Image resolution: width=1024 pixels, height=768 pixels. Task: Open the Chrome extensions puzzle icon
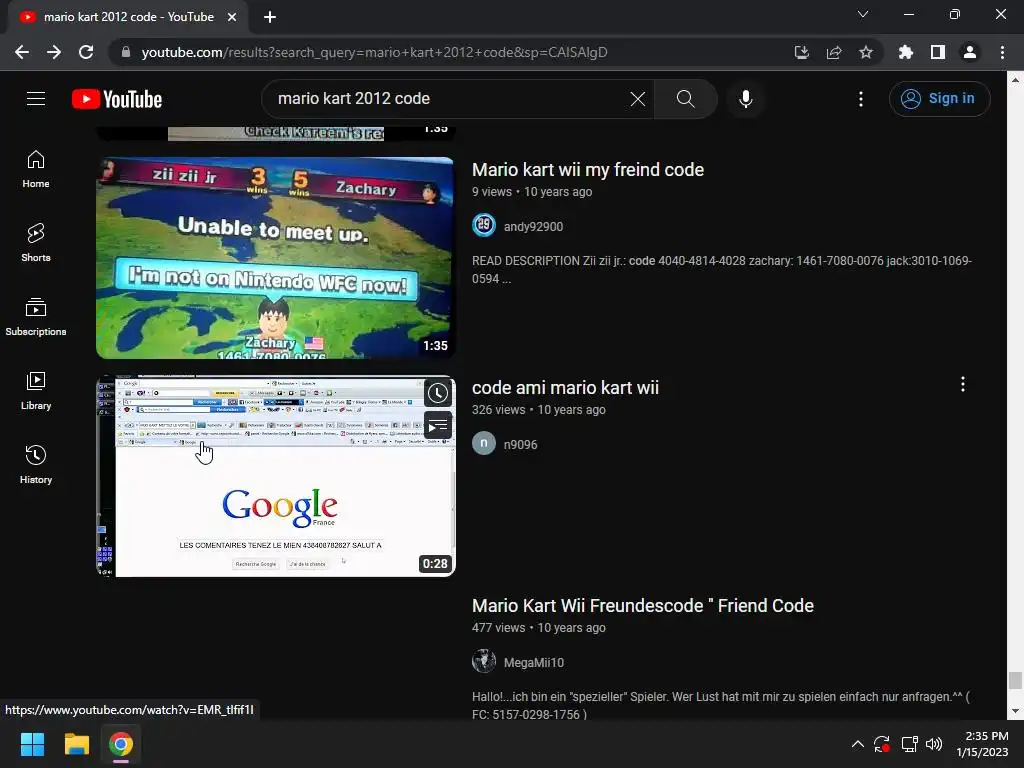[905, 52]
